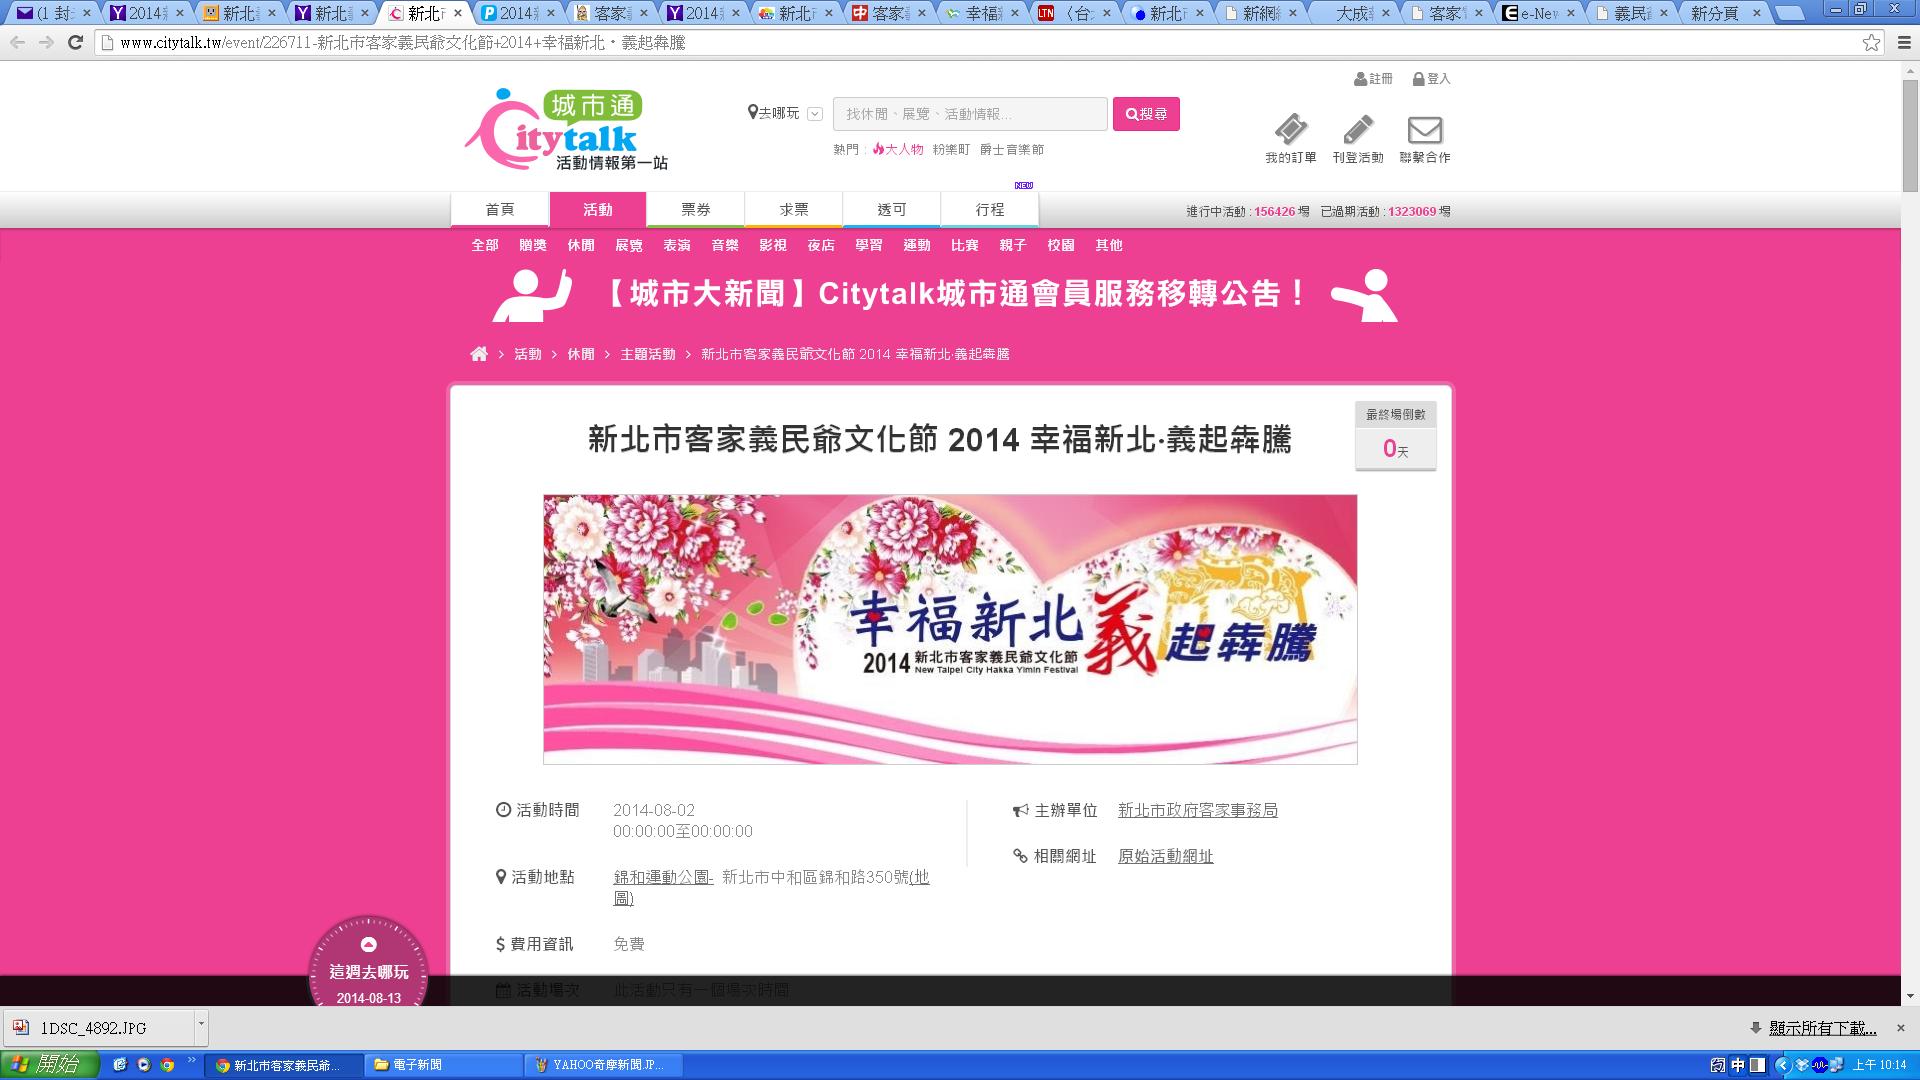
Task: Open the 城市大新聞 announcement banner
Action: click(946, 294)
